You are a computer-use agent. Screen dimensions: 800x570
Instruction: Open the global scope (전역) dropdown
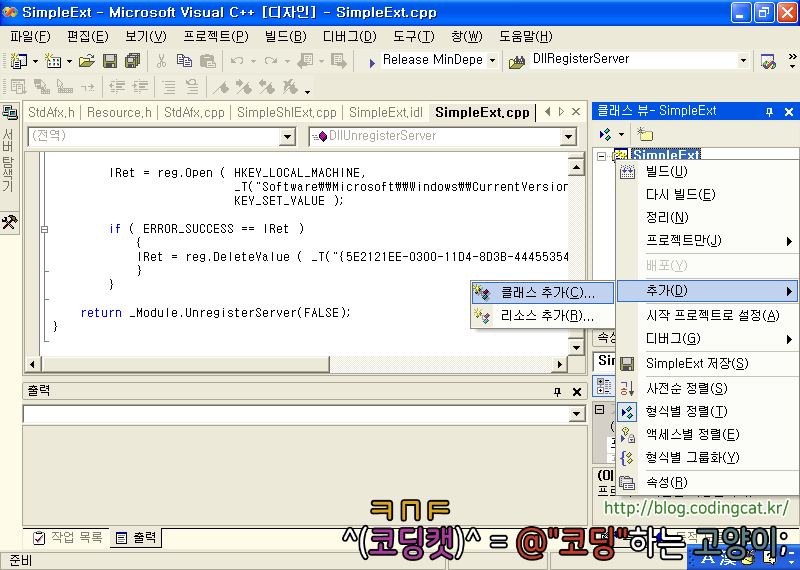[x=288, y=136]
